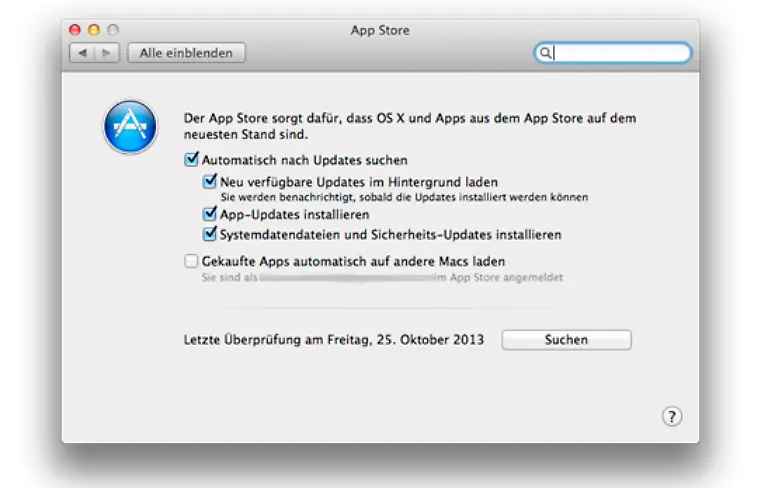
Task: Minimize window with the yellow button
Action: pyautogui.click(x=94, y=30)
